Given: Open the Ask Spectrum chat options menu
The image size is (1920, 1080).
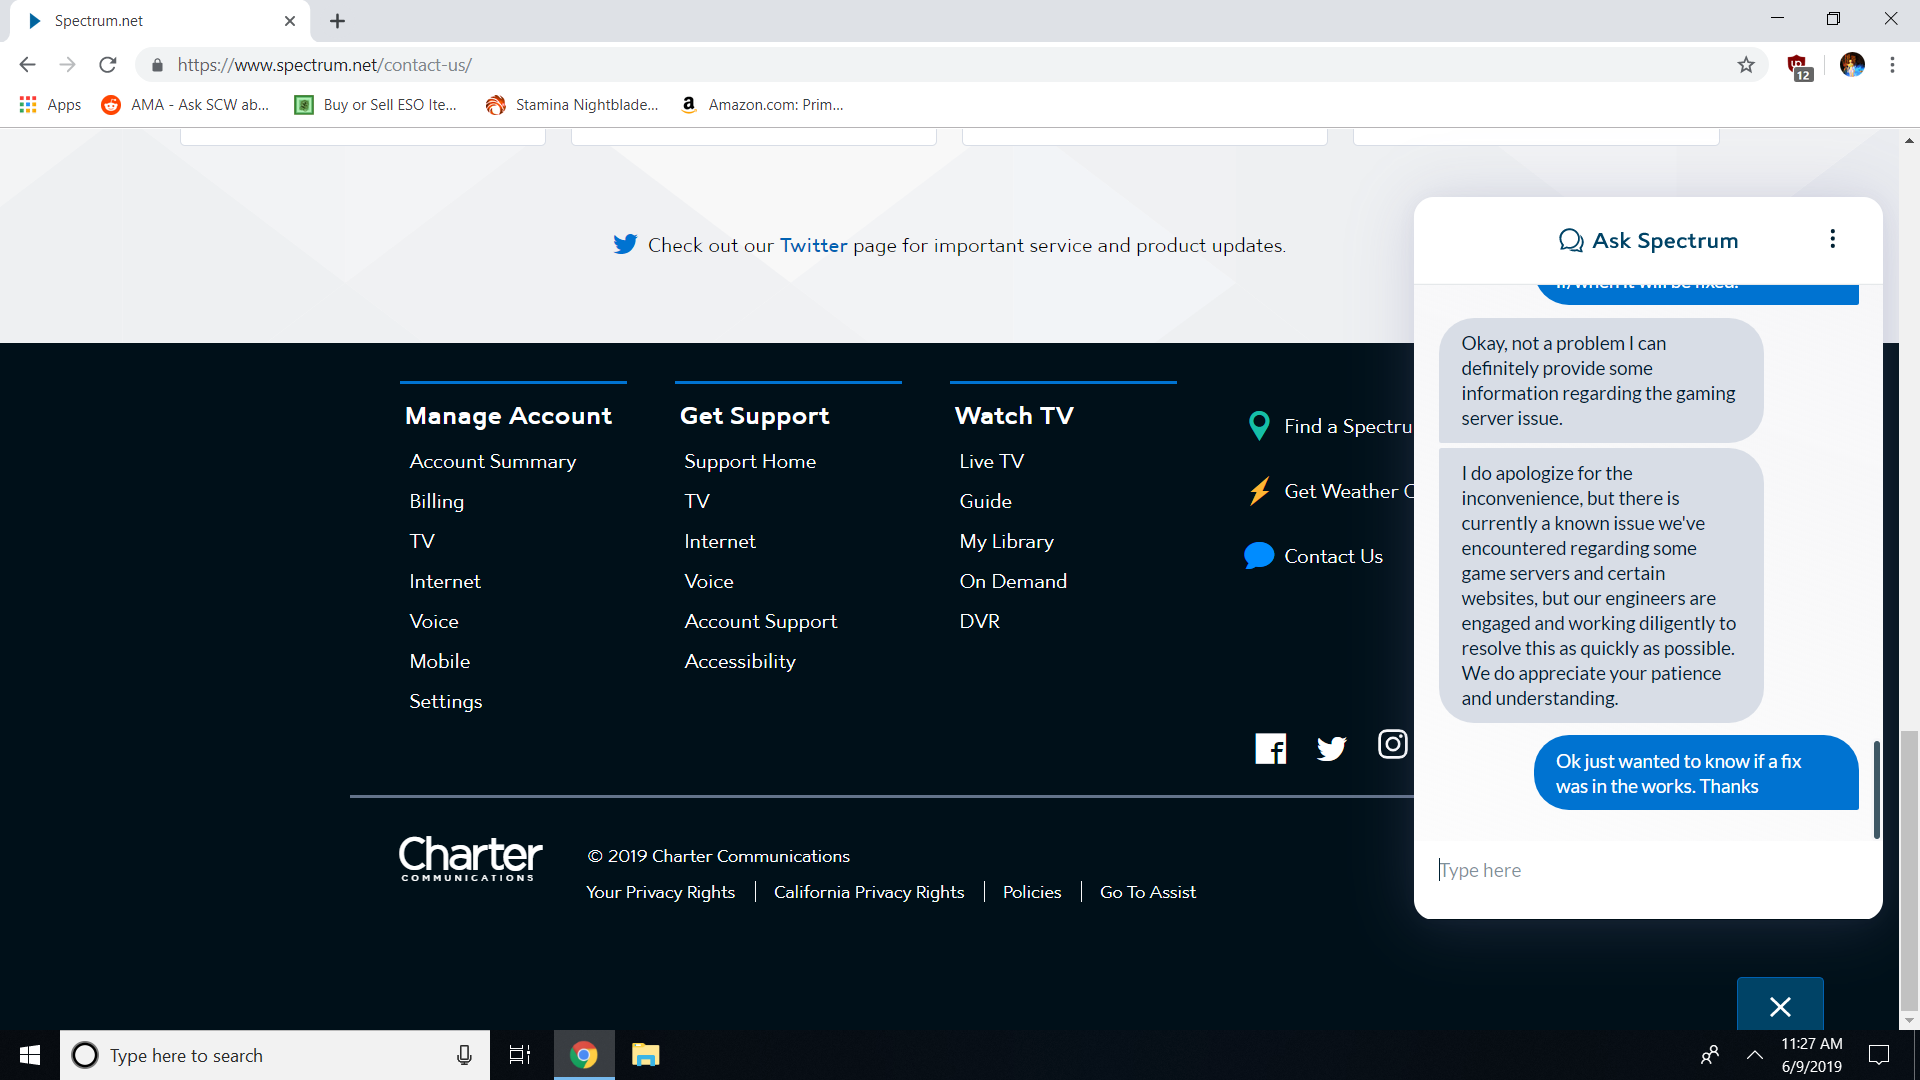Looking at the screenshot, I should click(x=1832, y=239).
